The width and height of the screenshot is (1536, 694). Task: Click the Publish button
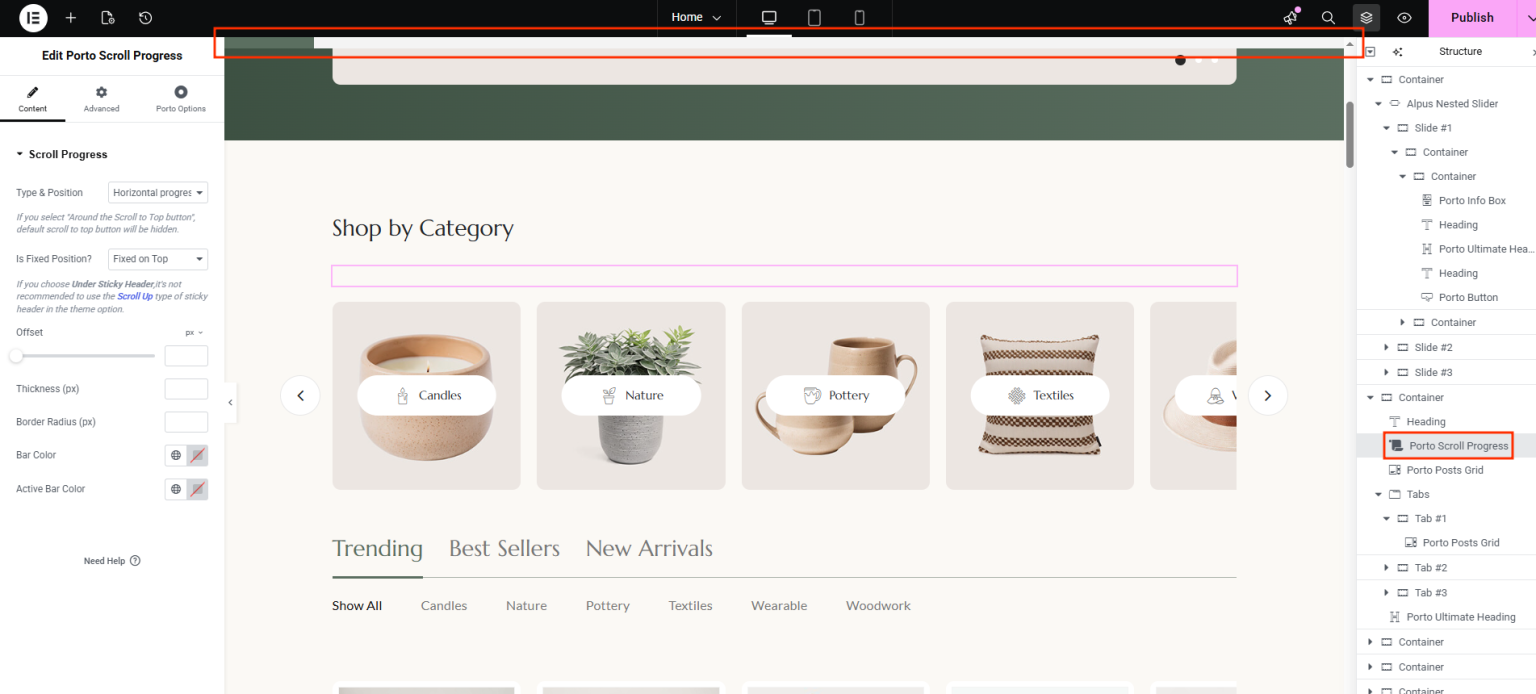point(1472,18)
